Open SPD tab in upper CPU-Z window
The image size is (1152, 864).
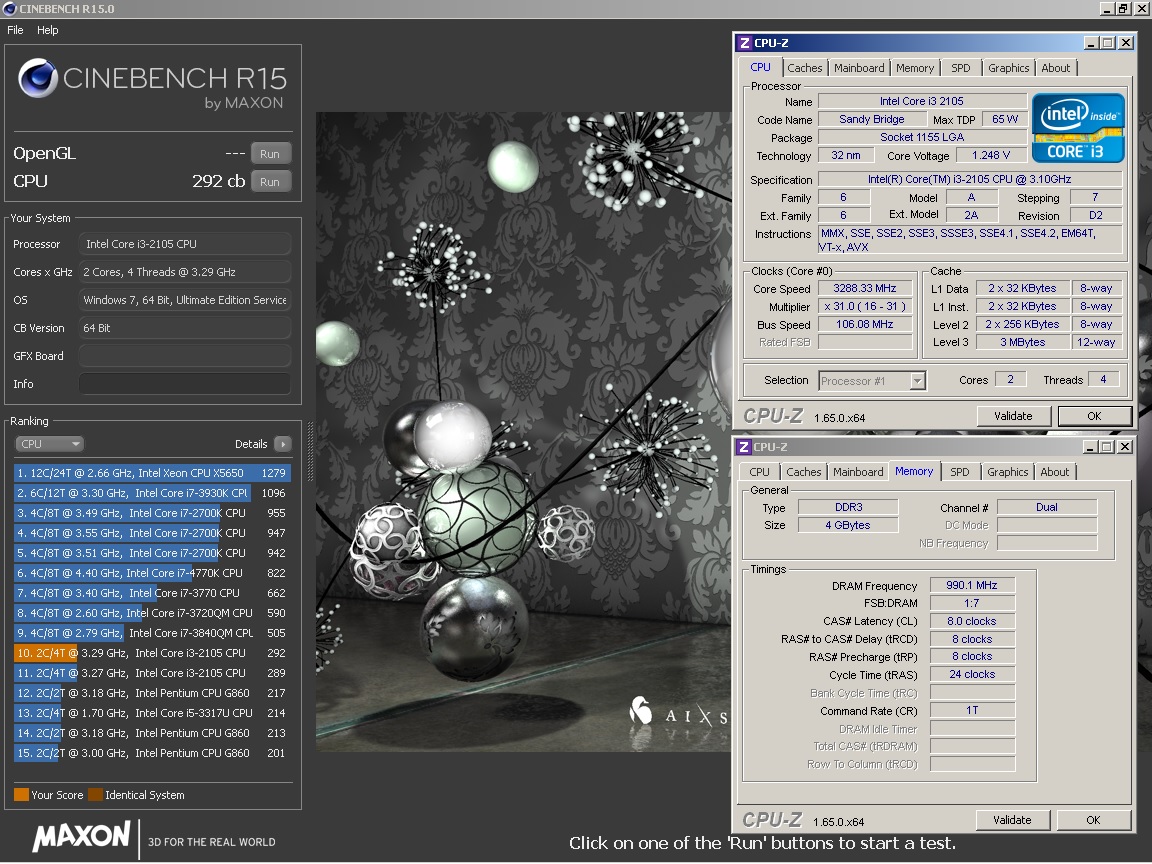pos(960,68)
